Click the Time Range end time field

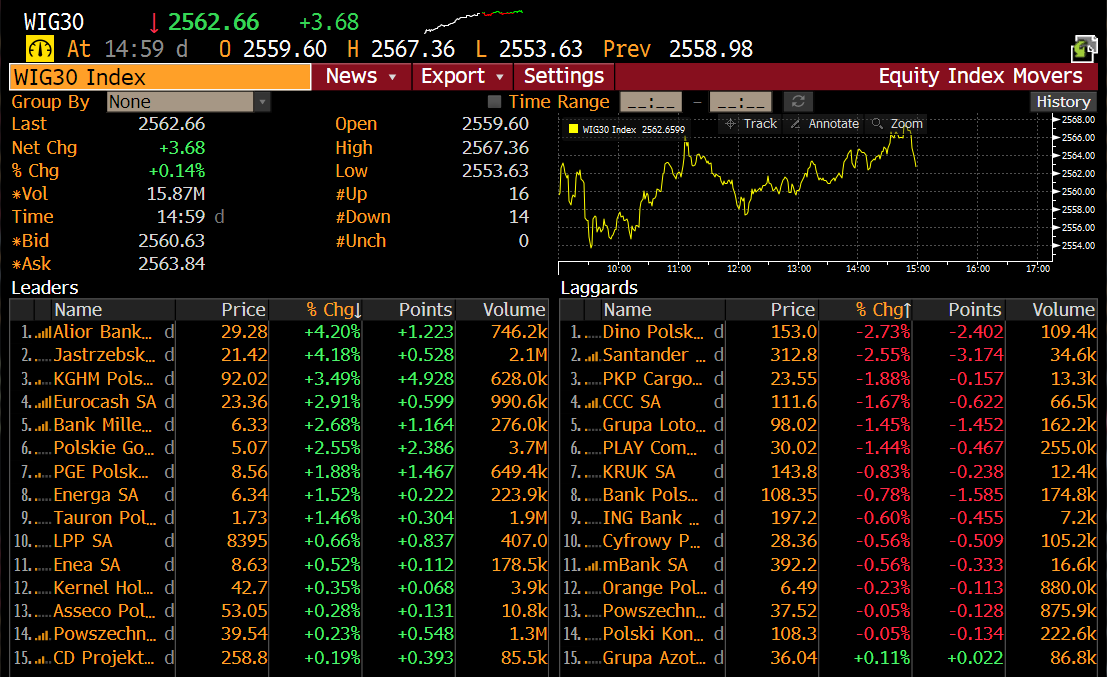coord(741,102)
